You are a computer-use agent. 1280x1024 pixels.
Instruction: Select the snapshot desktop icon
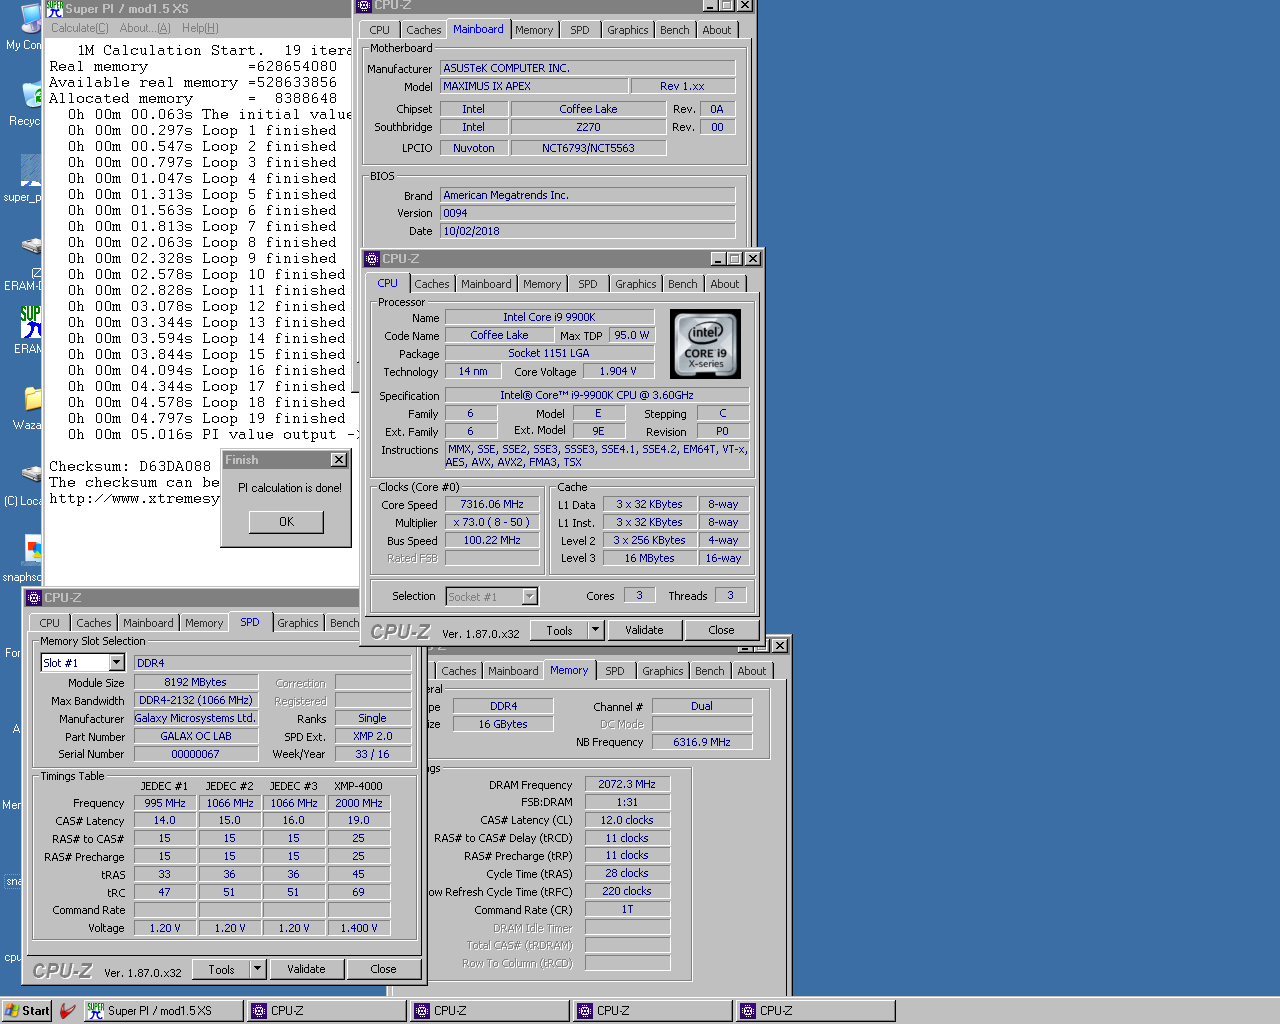(24, 559)
